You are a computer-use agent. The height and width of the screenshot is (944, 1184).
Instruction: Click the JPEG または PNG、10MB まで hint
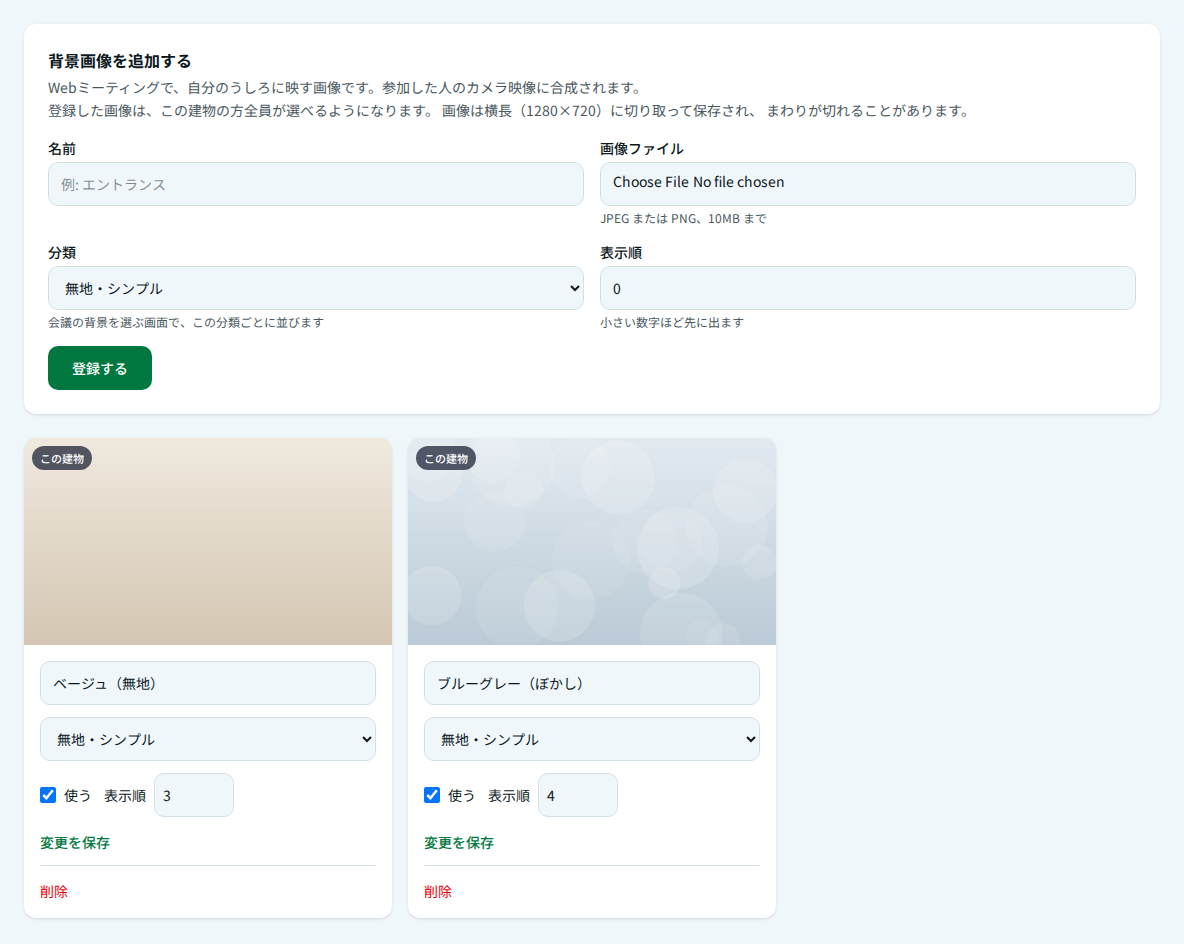point(683,218)
